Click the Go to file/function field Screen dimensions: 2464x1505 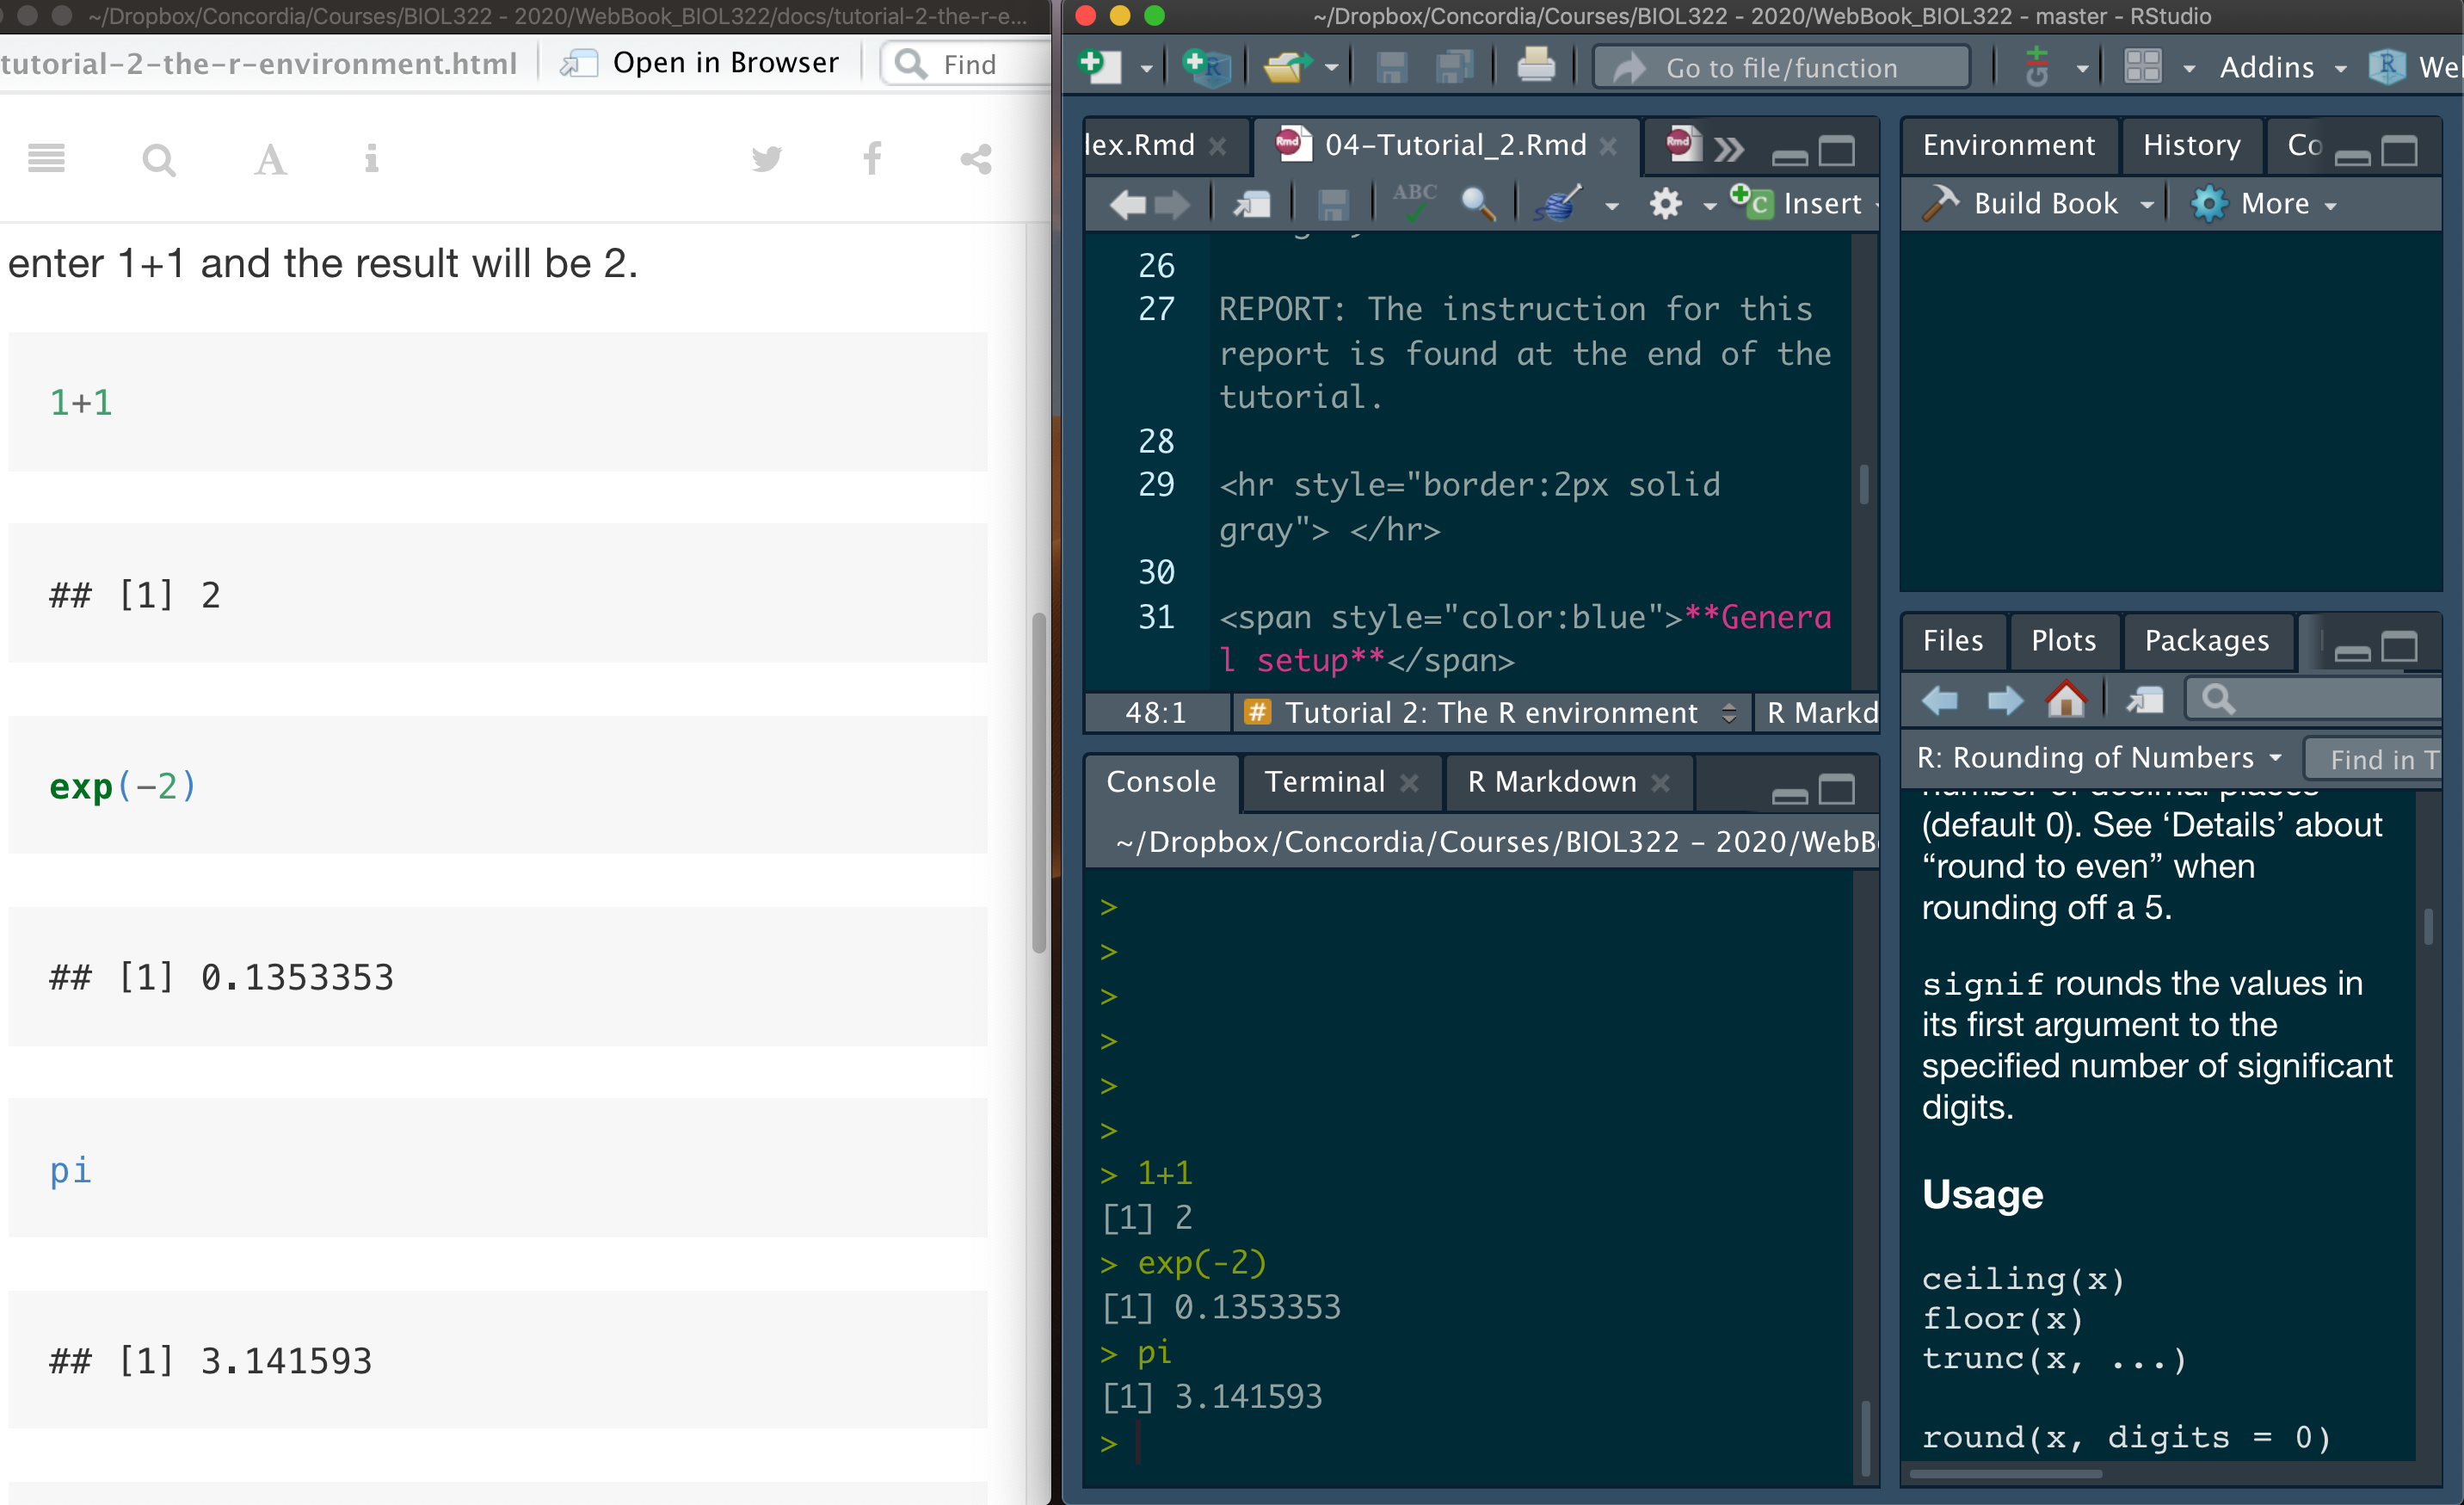1781,67
